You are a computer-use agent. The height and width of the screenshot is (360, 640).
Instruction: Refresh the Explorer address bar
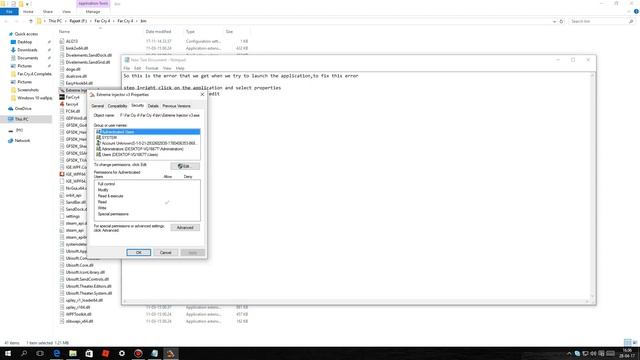pyautogui.click(x=561, y=21)
